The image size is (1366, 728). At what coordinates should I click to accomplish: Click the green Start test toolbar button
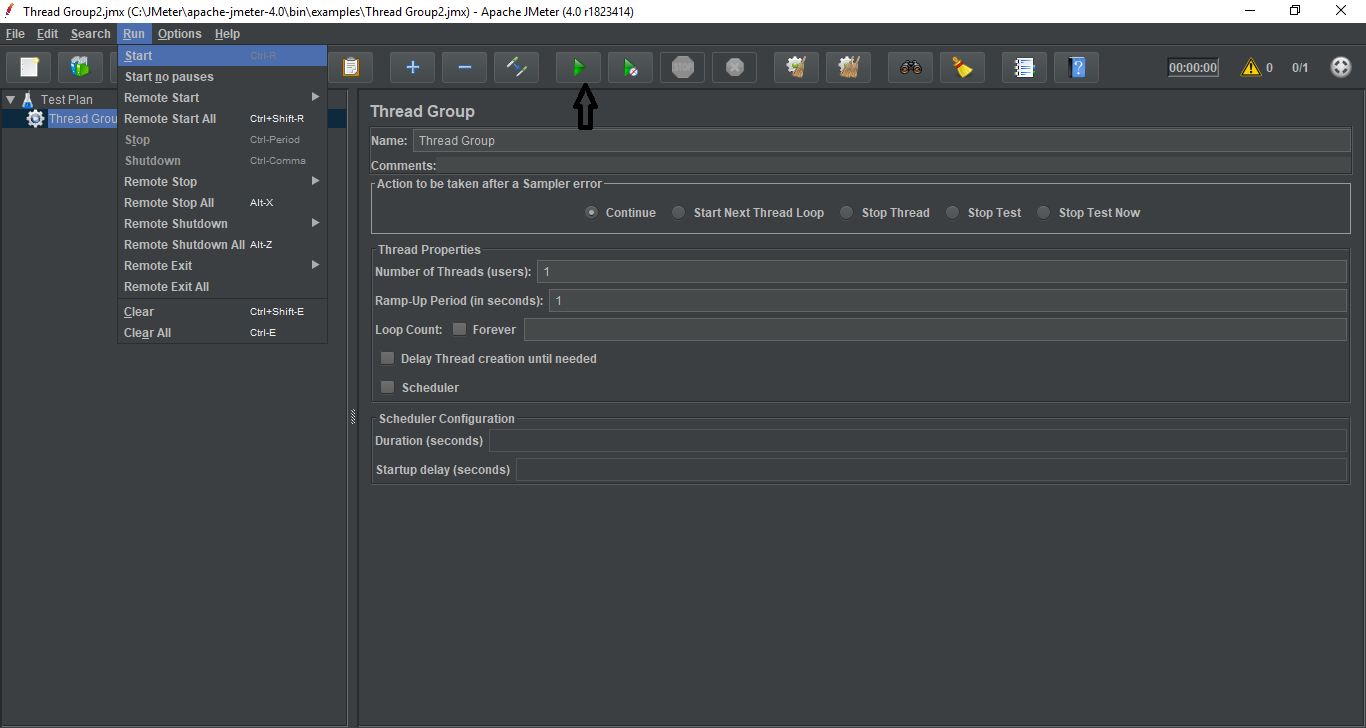pyautogui.click(x=578, y=68)
